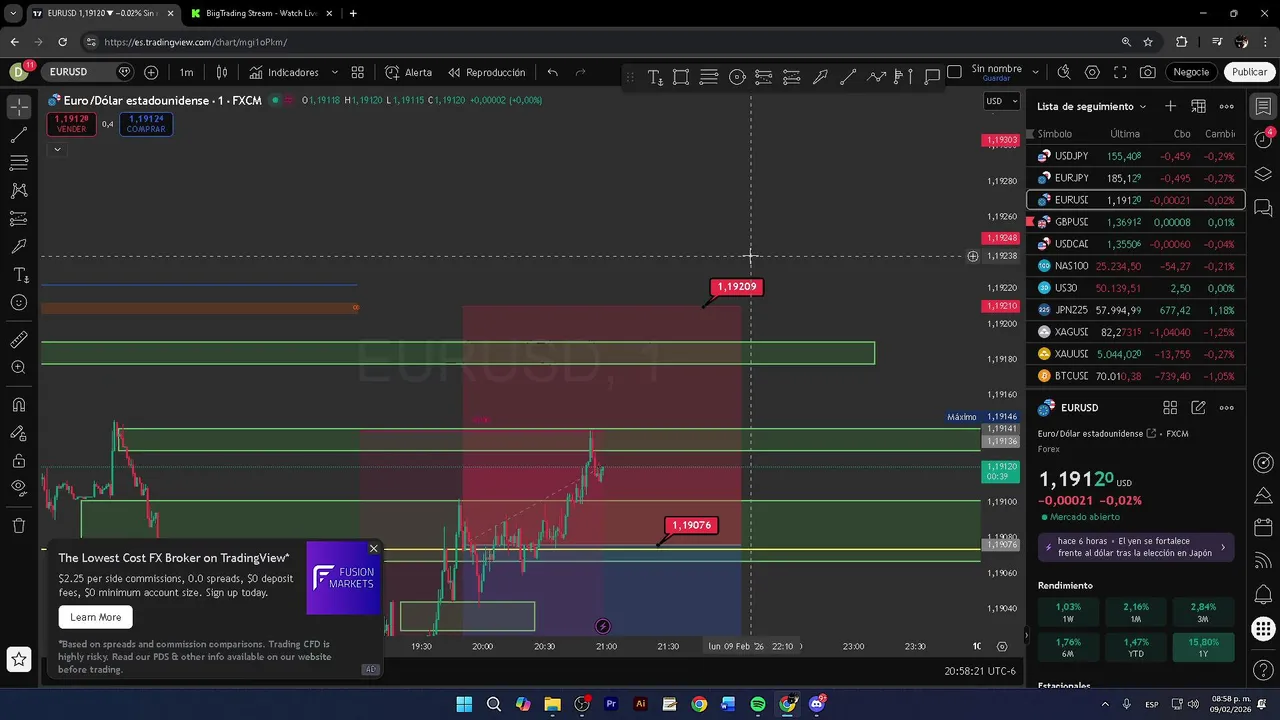Select the comment callout tool in floating toolbar
The width and height of the screenshot is (1280, 720).
(x=932, y=77)
